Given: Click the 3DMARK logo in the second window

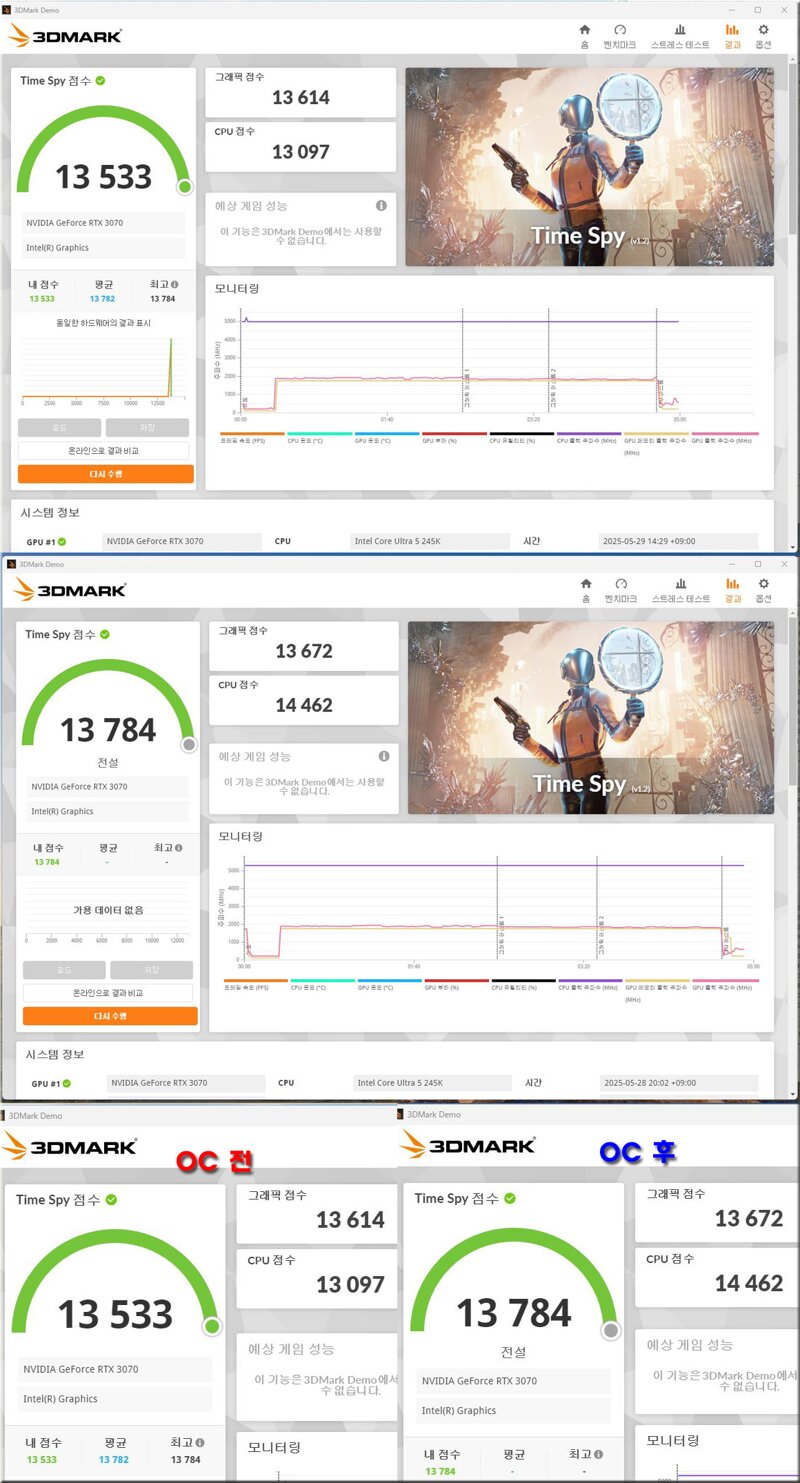Looking at the screenshot, I should 70,590.
